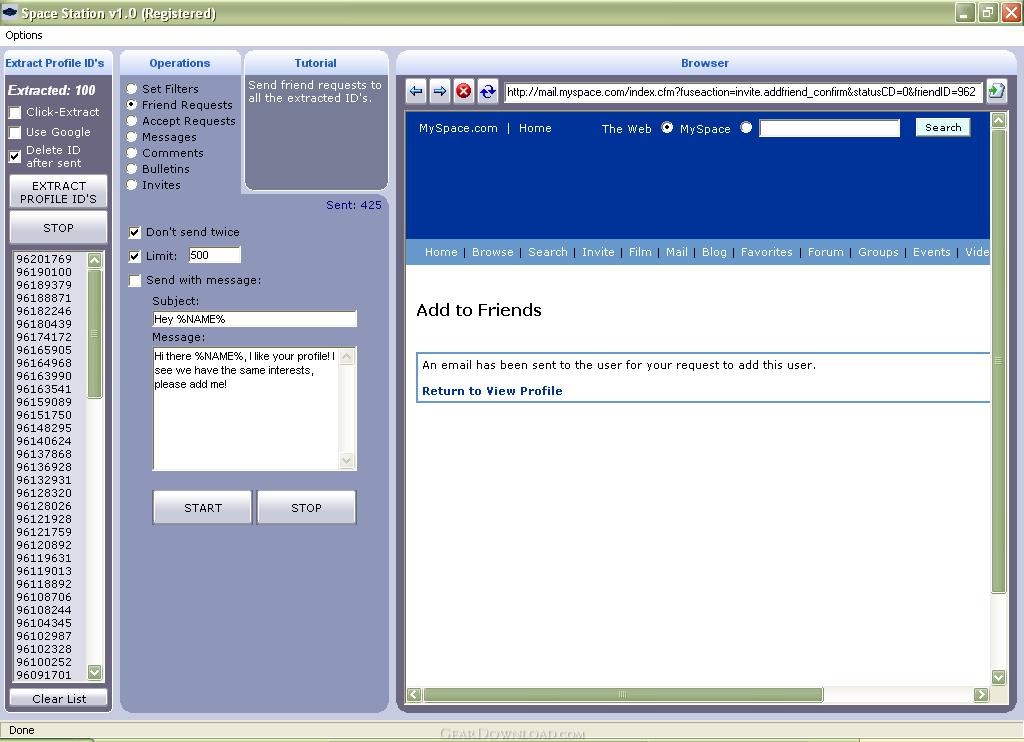Click the message box scroll-down arrow
Image resolution: width=1024 pixels, height=742 pixels.
(x=347, y=460)
